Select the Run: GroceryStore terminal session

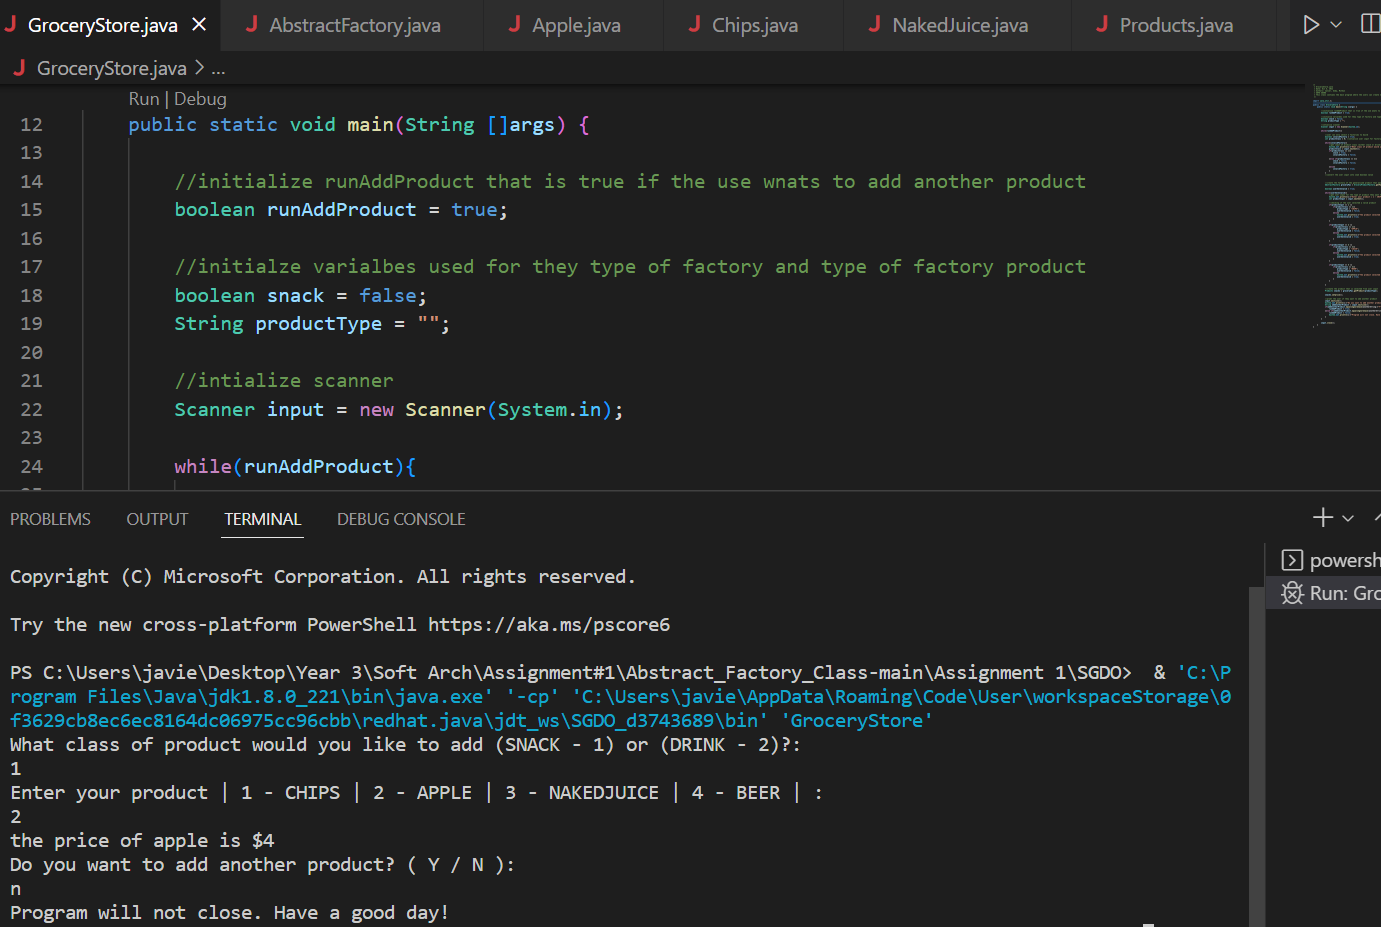coord(1340,592)
